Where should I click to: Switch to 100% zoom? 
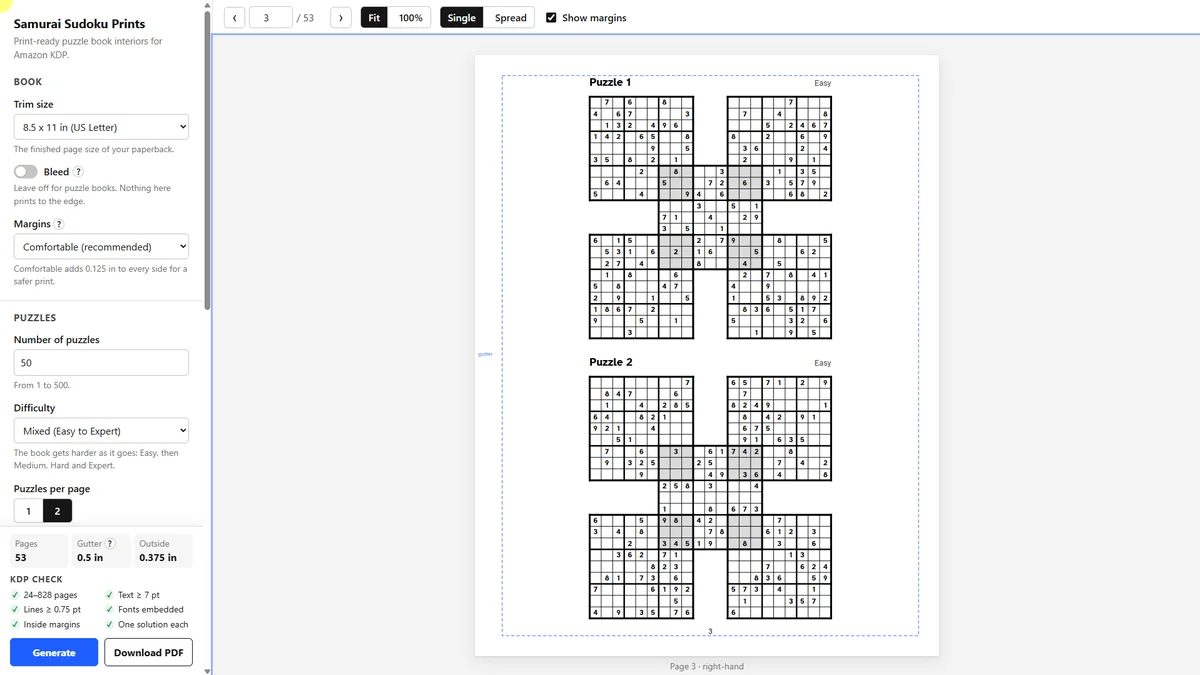(410, 18)
